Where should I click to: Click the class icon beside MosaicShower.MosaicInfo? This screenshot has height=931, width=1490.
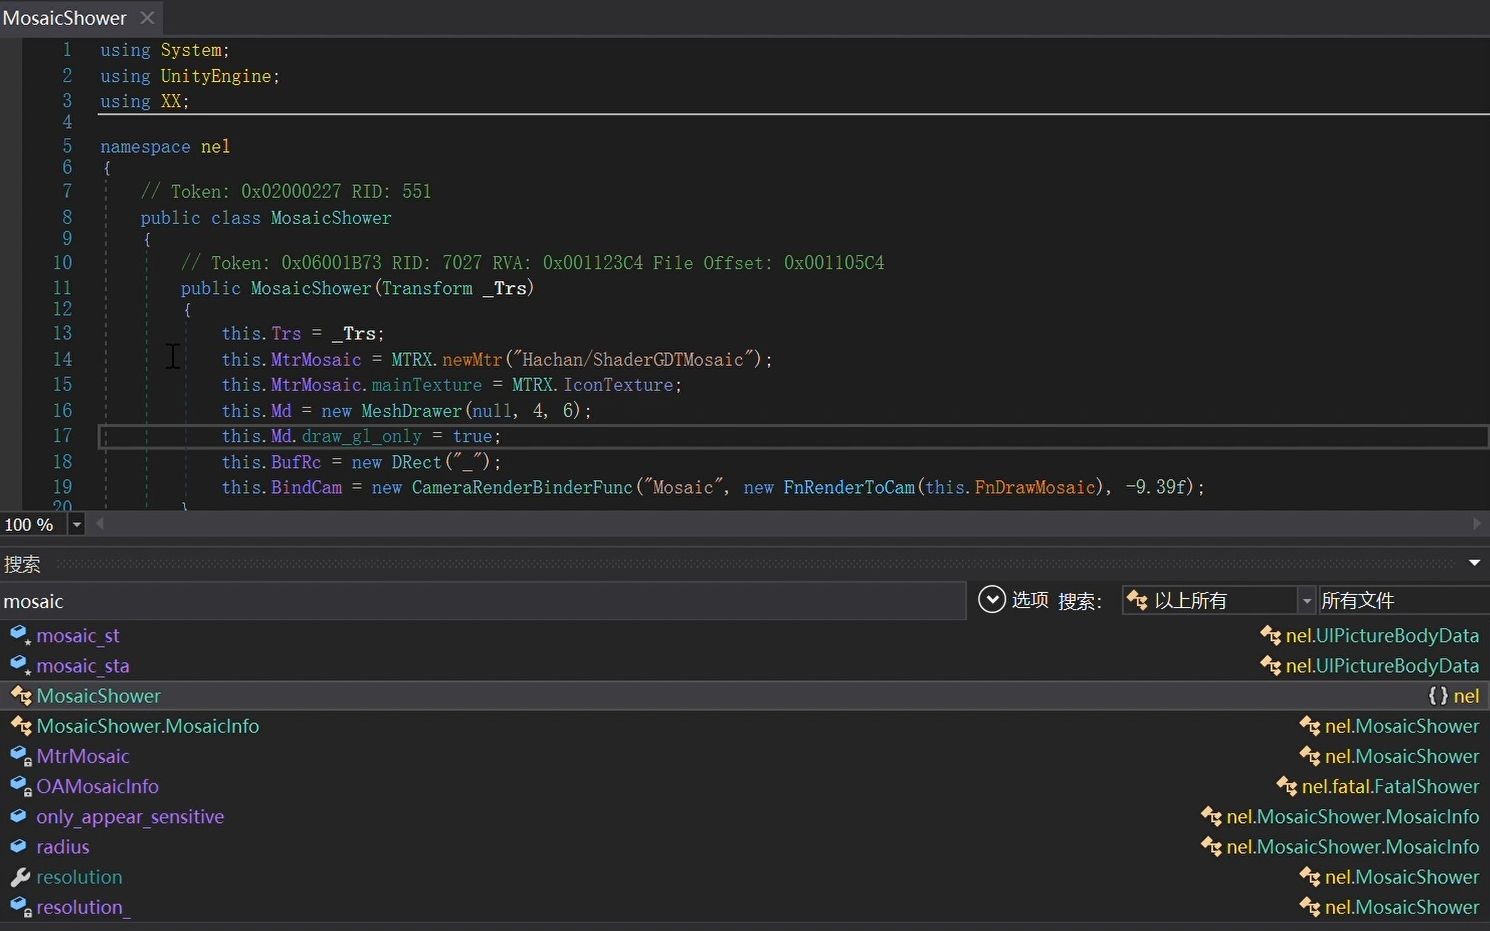click(20, 726)
